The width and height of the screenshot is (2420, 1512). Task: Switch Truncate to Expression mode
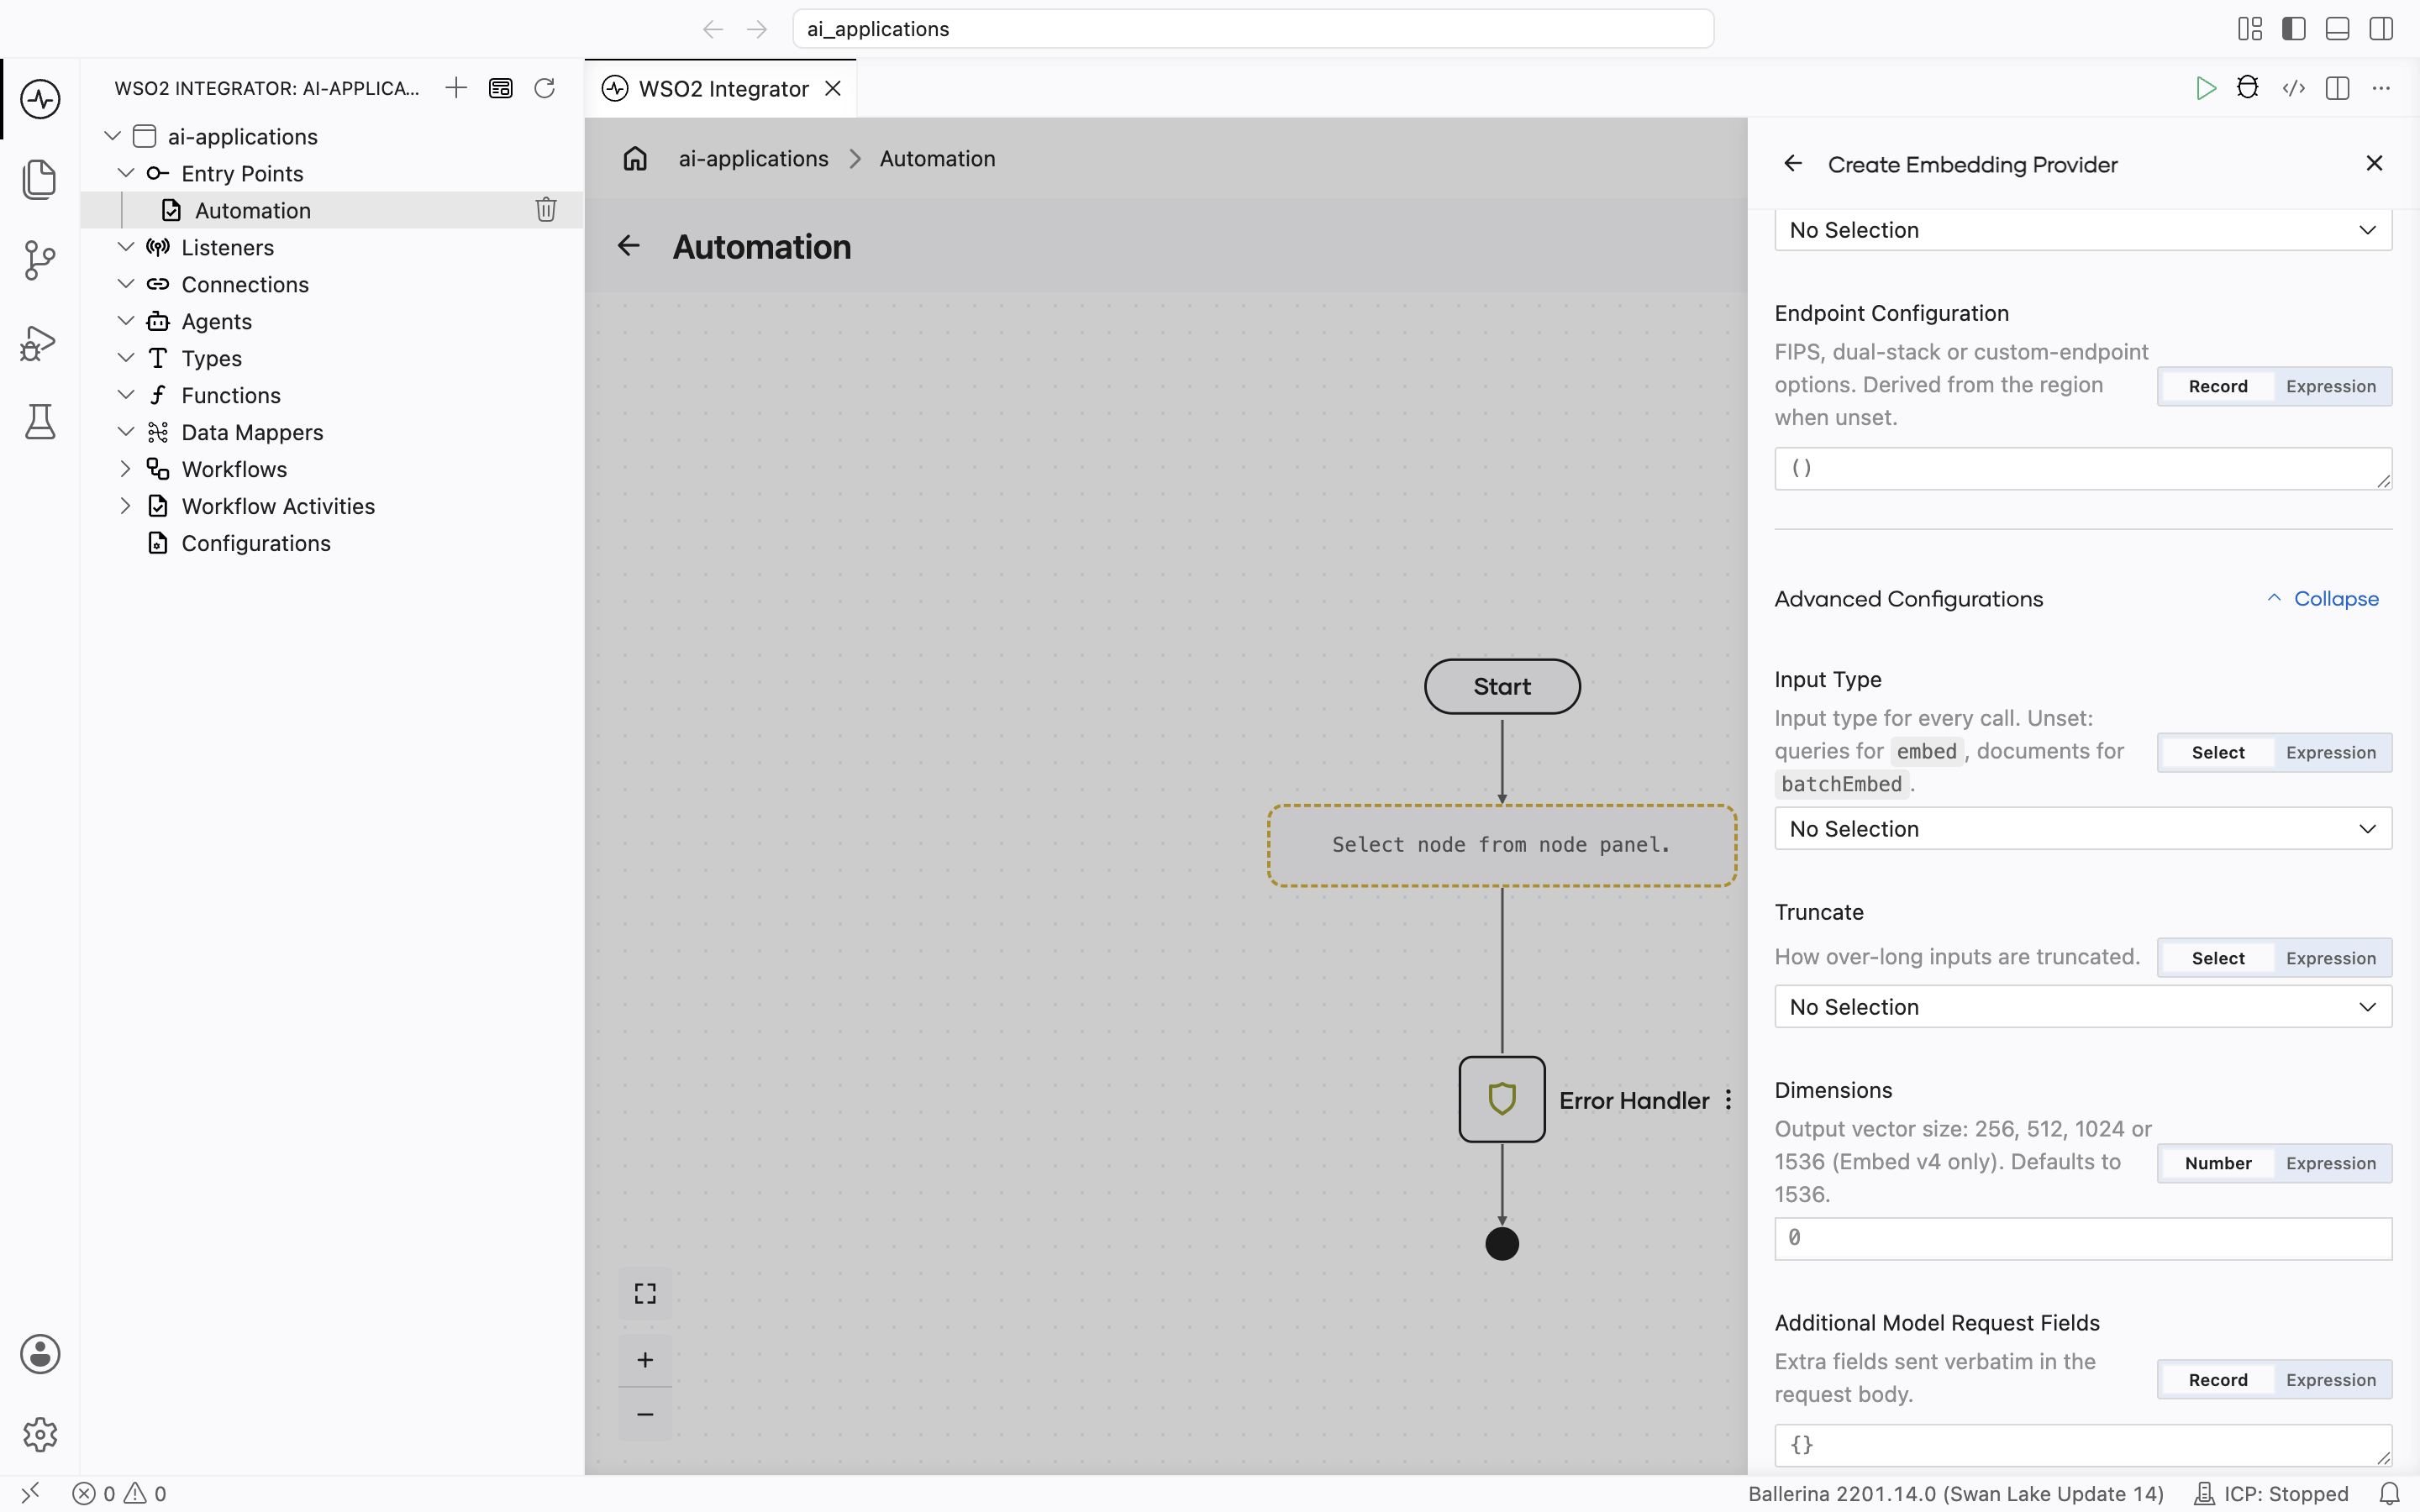pos(2331,958)
